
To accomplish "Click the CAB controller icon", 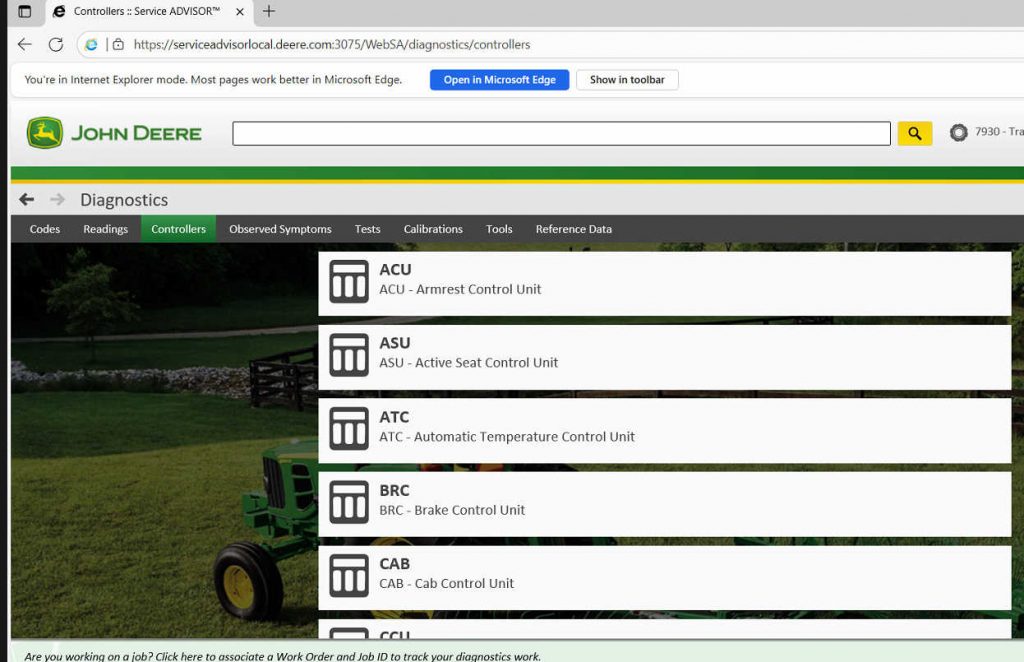I will pyautogui.click(x=349, y=576).
